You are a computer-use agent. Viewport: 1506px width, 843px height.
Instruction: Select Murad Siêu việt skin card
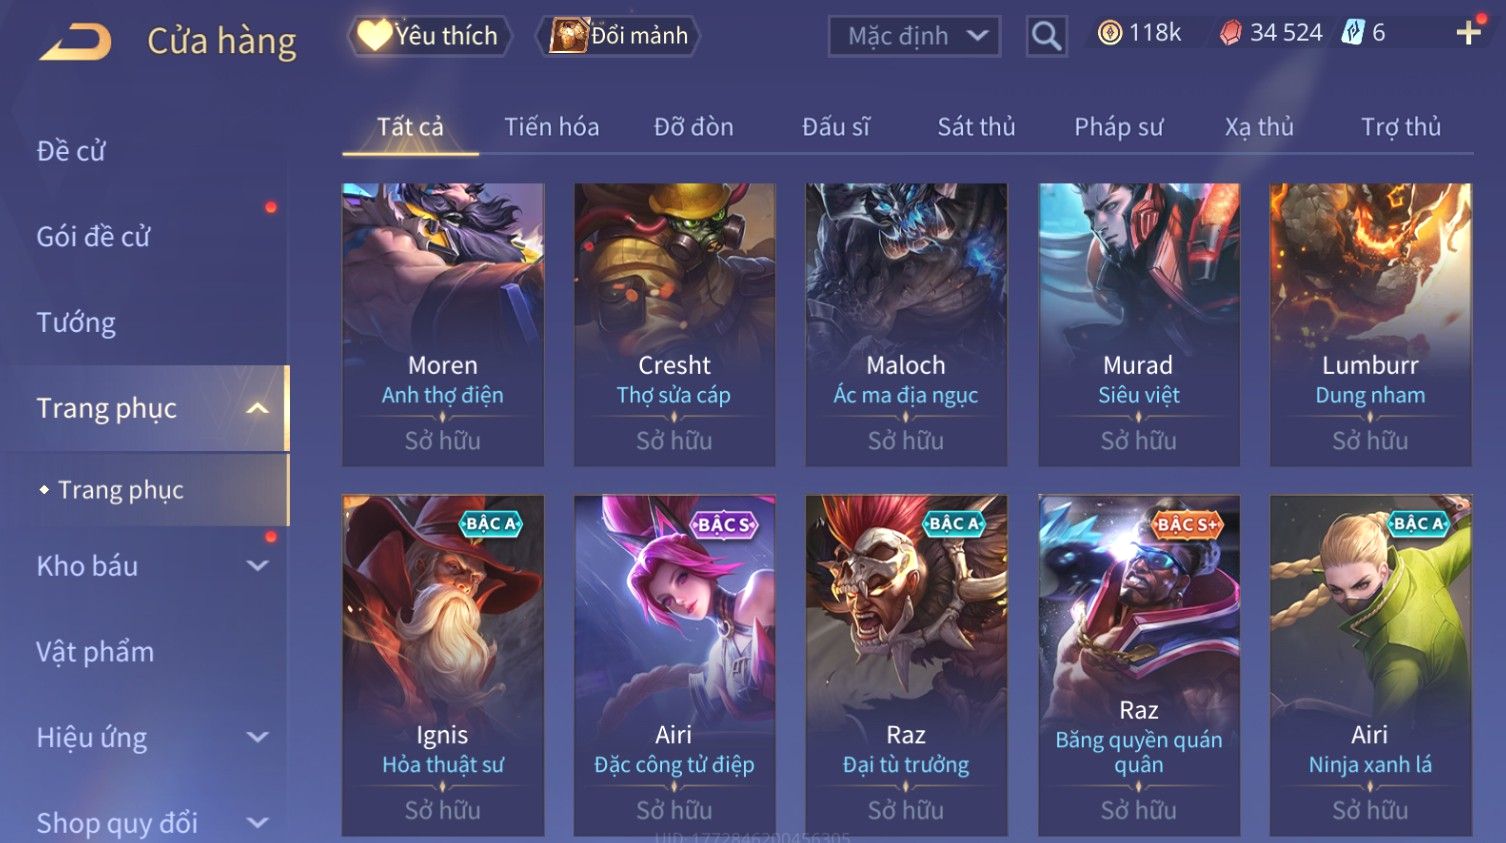(1139, 324)
